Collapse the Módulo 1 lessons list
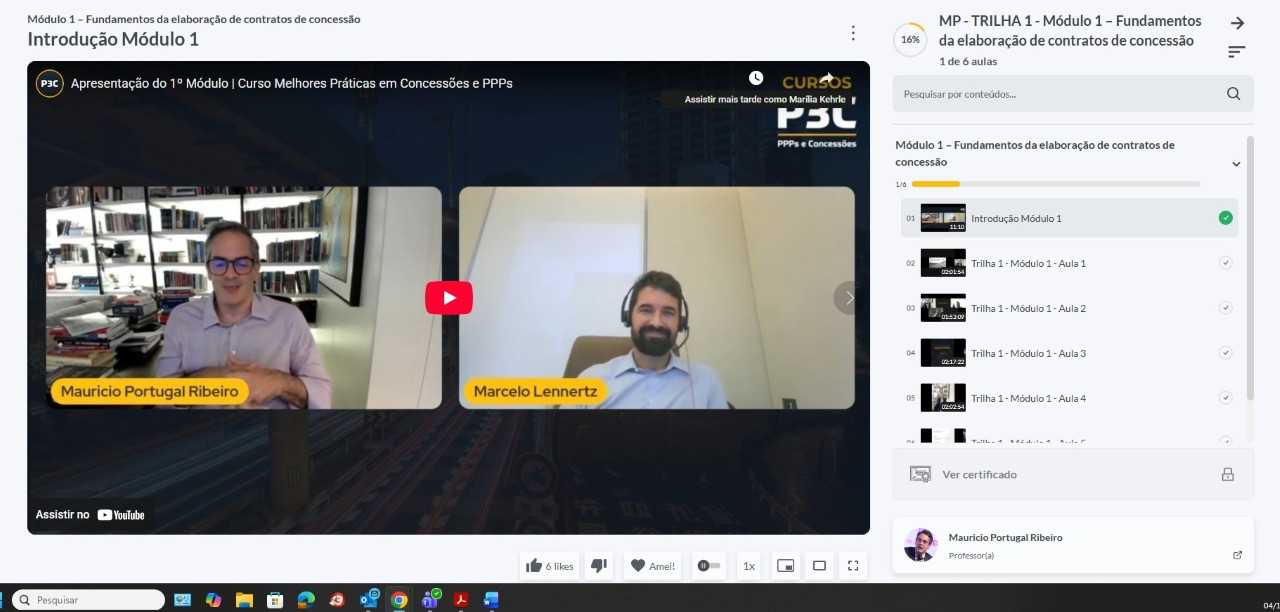 coord(1236,164)
